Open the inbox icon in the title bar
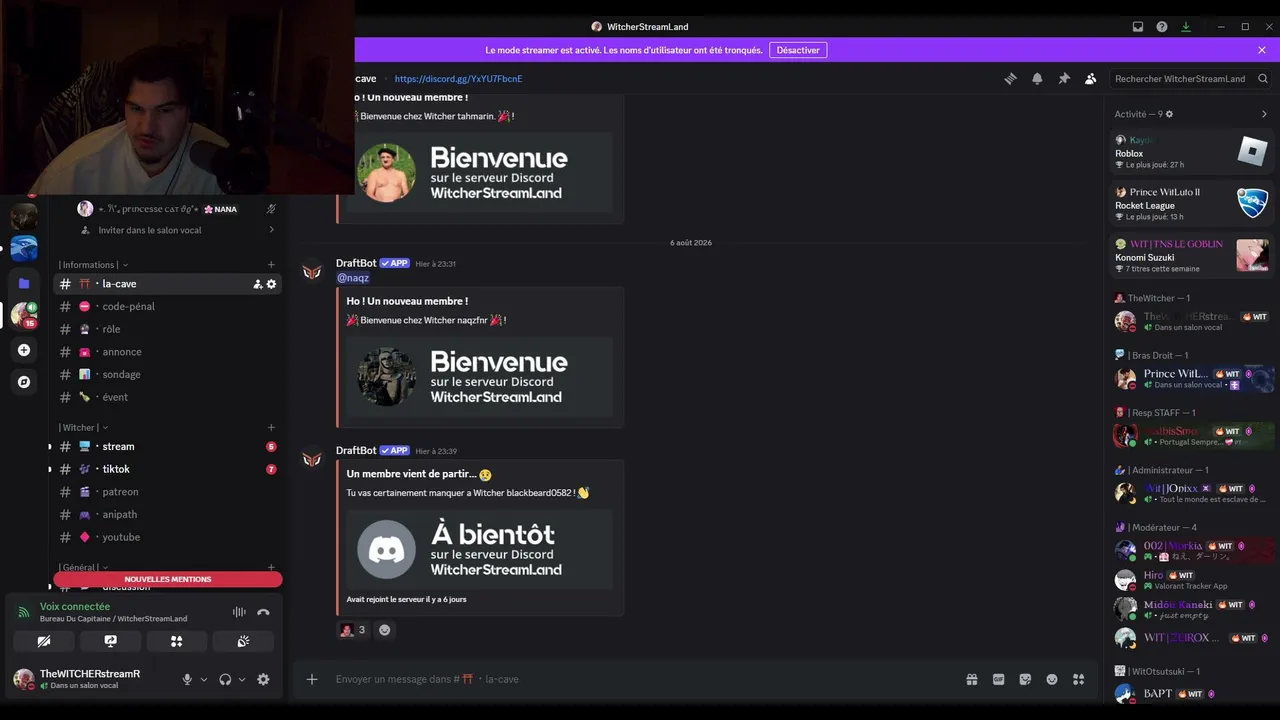Viewport: 1280px width, 720px height. coord(1138,27)
